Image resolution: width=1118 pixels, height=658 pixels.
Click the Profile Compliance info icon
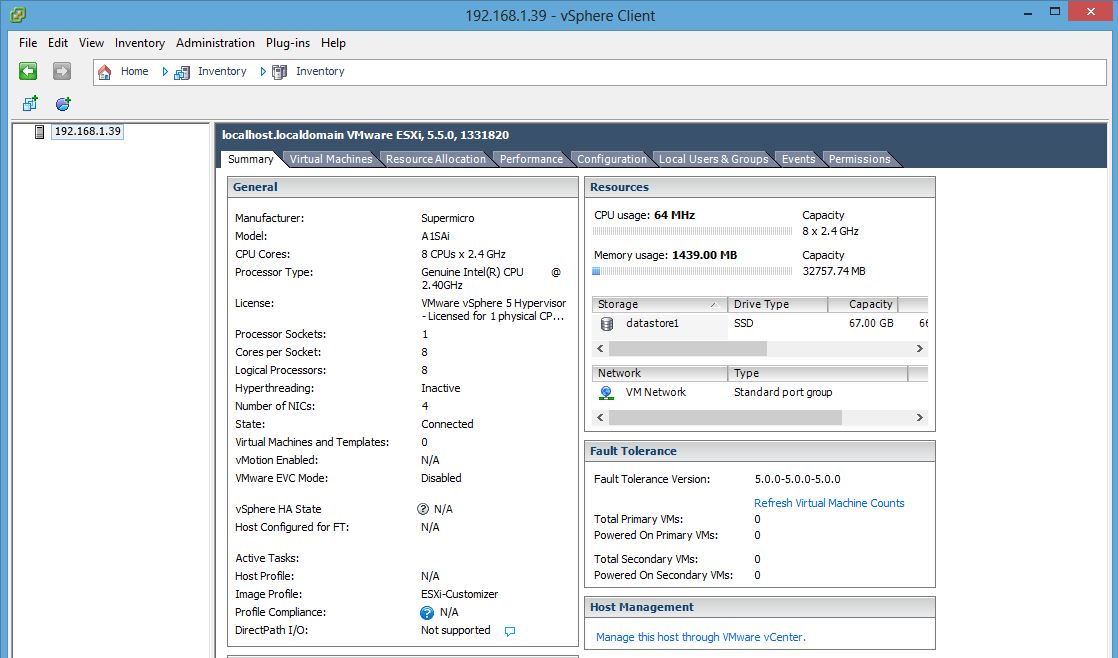pyautogui.click(x=427, y=613)
